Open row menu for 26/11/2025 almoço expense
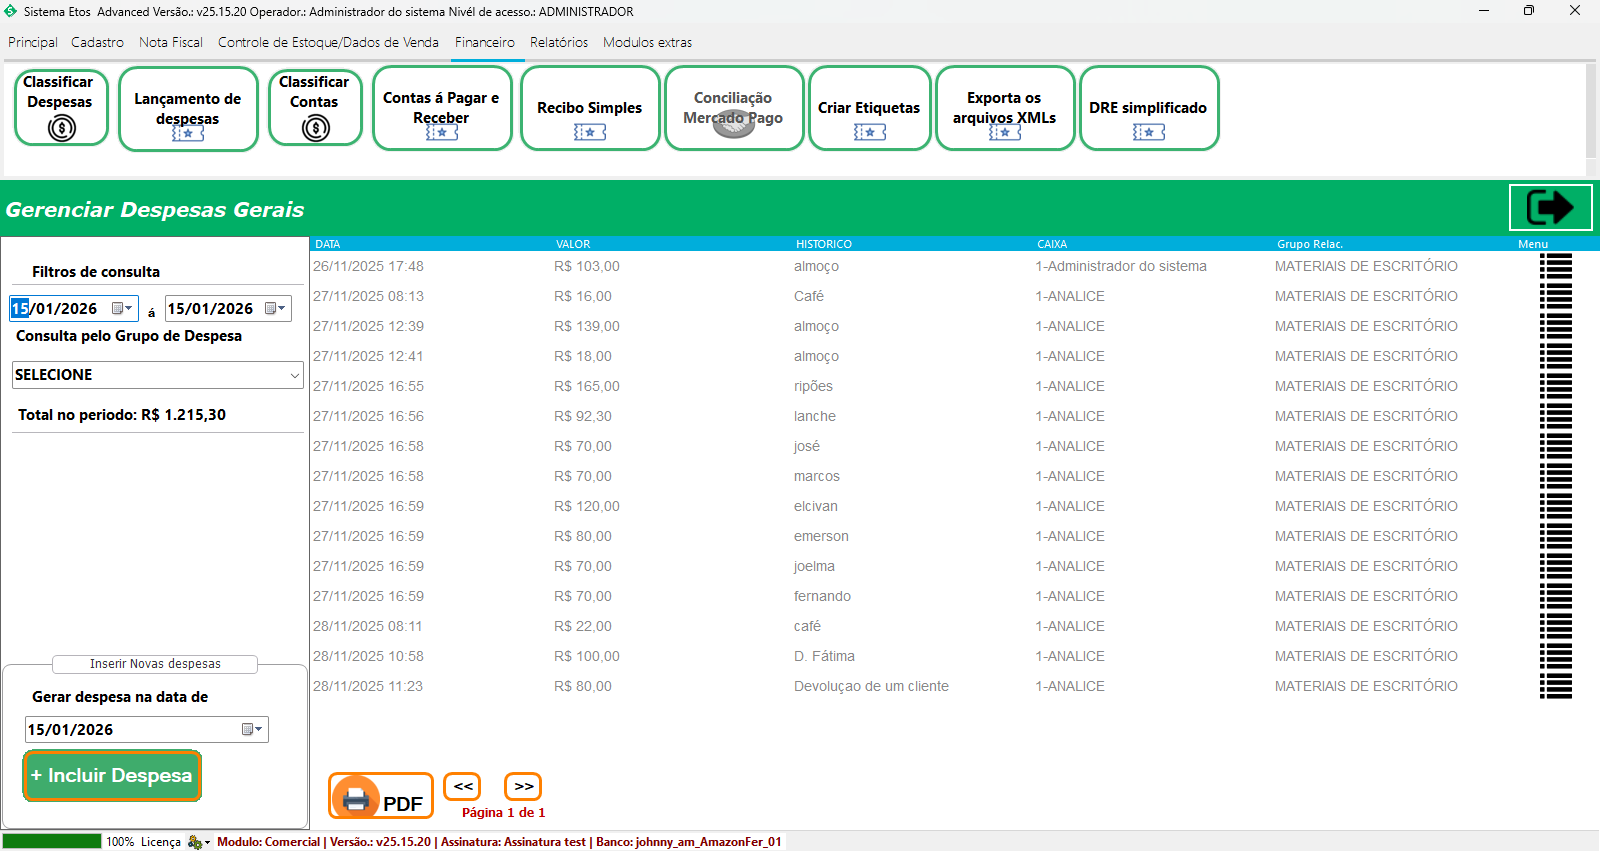This screenshot has width=1600, height=852. pyautogui.click(x=1555, y=267)
